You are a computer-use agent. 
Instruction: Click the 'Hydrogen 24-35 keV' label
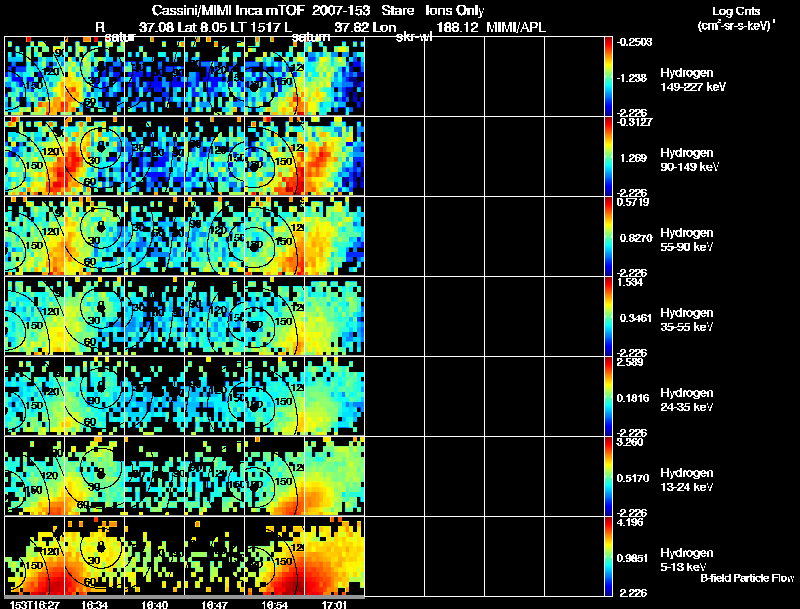tap(687, 400)
